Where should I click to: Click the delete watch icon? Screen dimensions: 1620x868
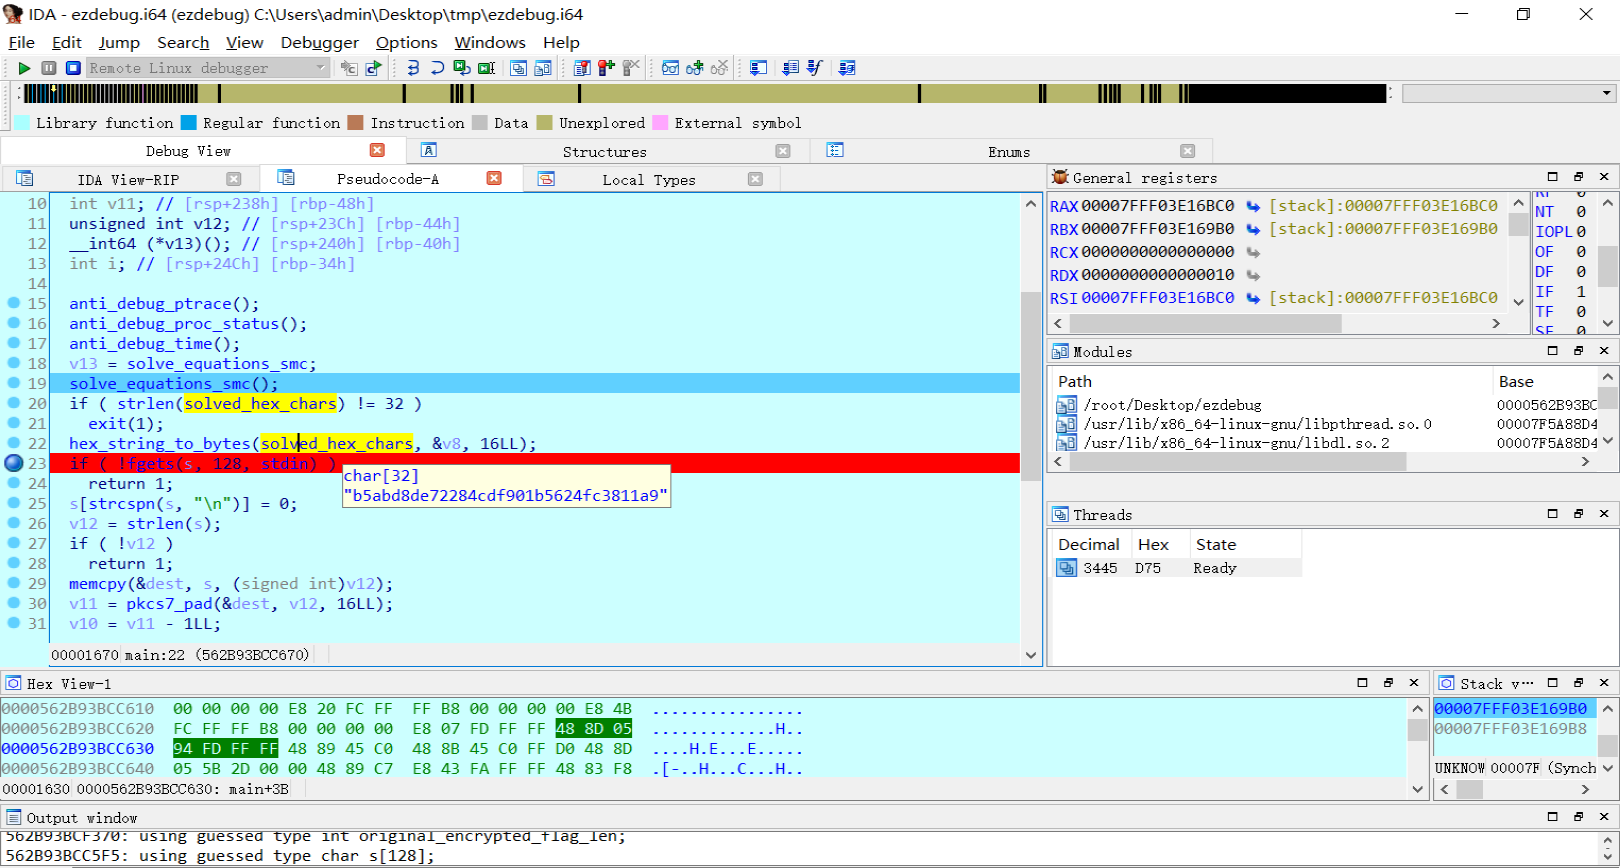(x=719, y=68)
